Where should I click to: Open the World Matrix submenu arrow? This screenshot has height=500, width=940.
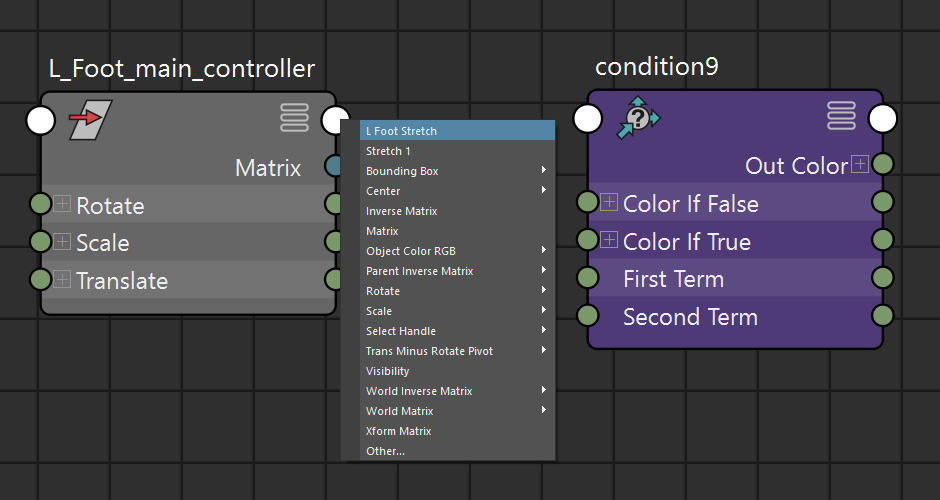544,410
